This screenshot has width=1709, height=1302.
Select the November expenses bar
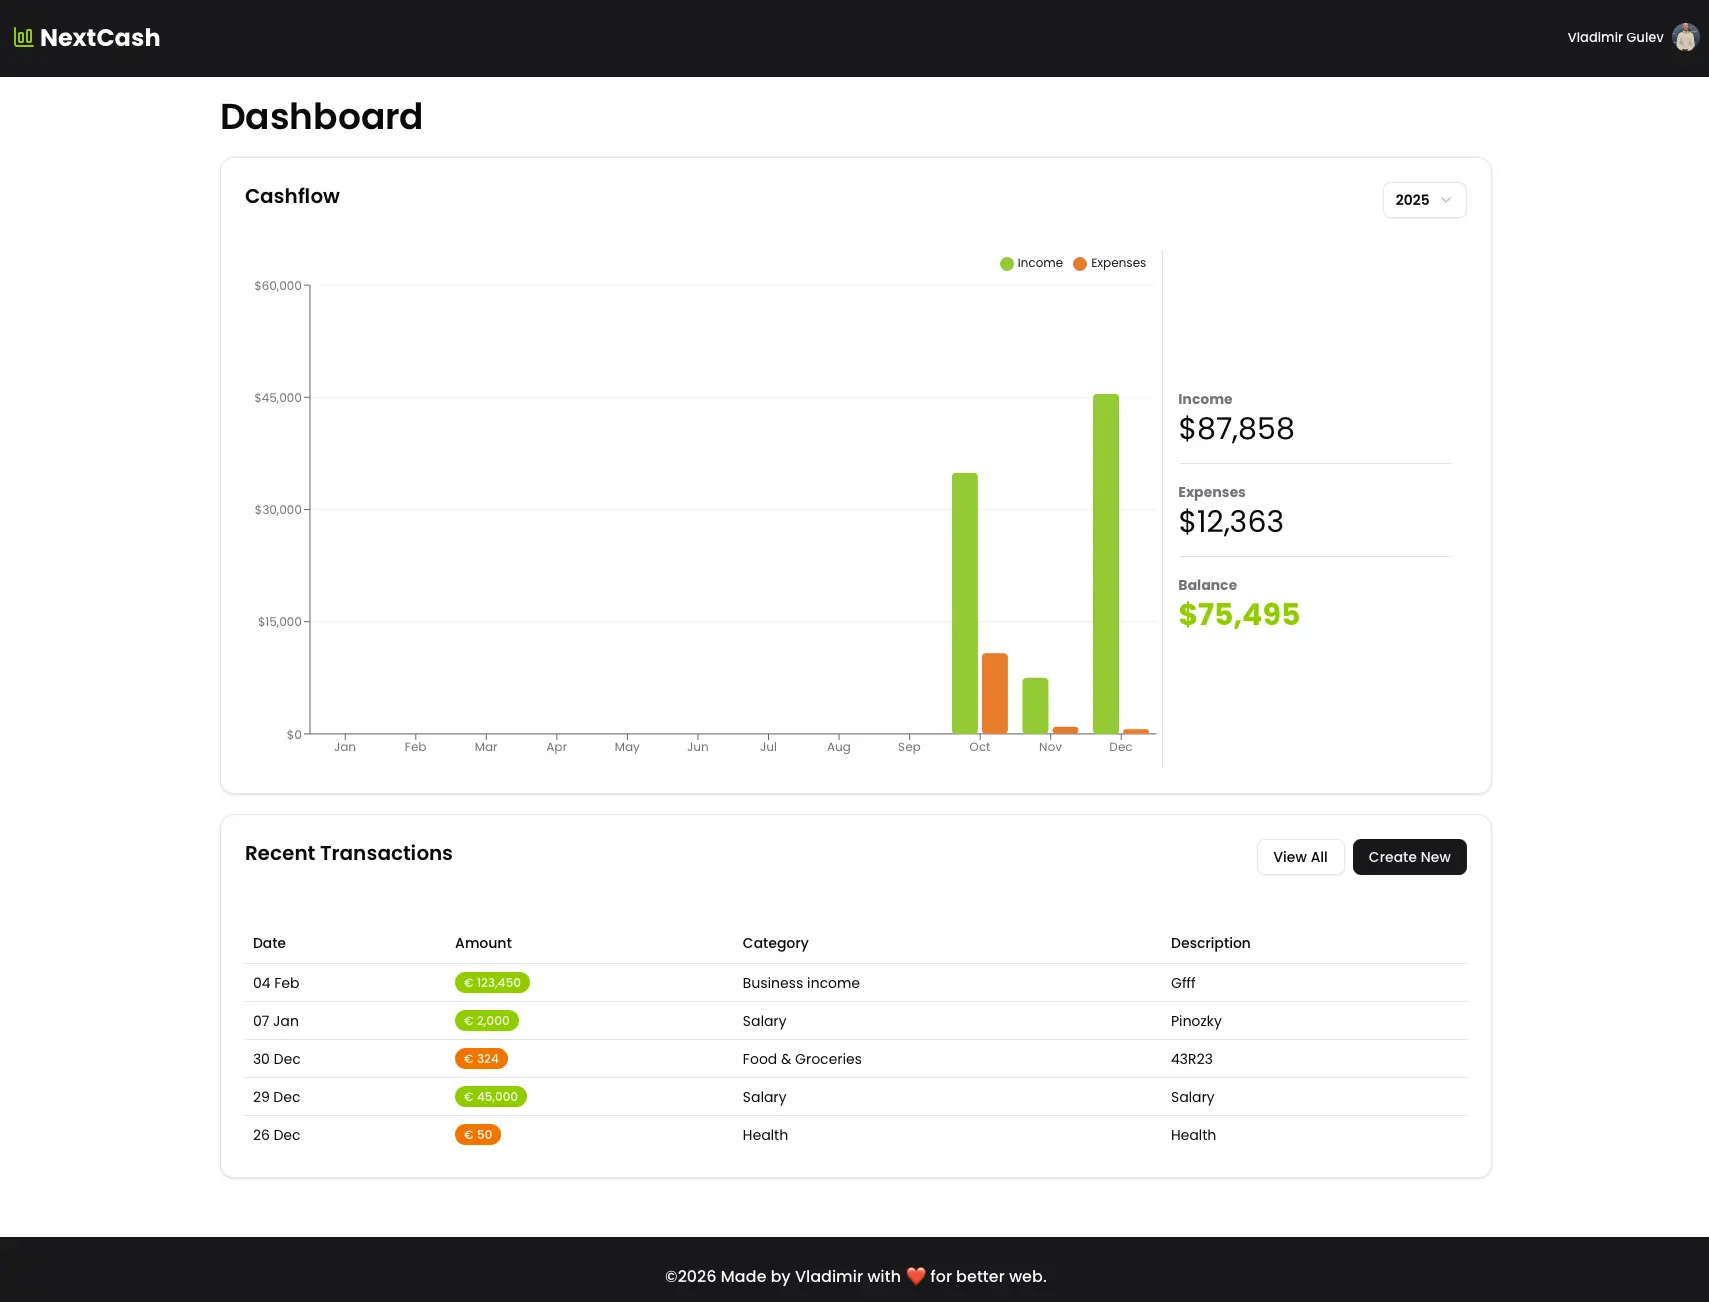[x=1065, y=730]
